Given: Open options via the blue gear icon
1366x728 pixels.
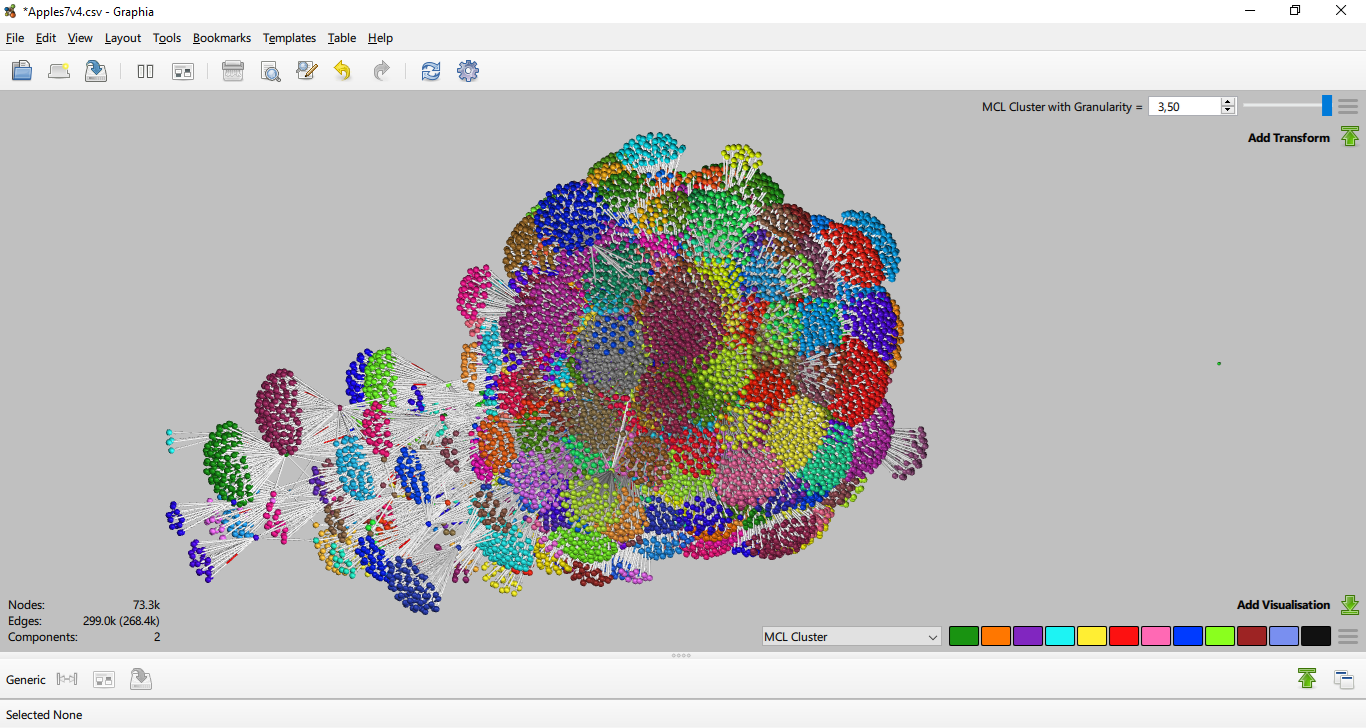Looking at the screenshot, I should (468, 71).
